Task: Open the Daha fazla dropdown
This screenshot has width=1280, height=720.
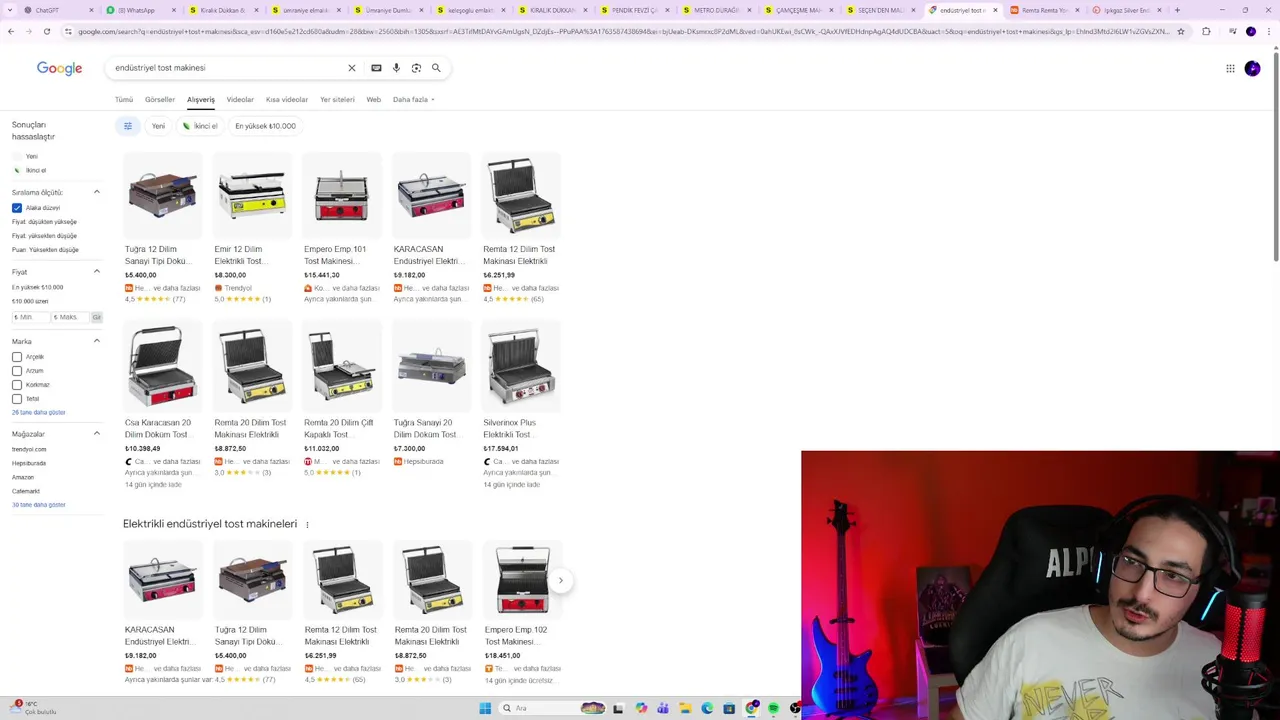Action: click(413, 100)
